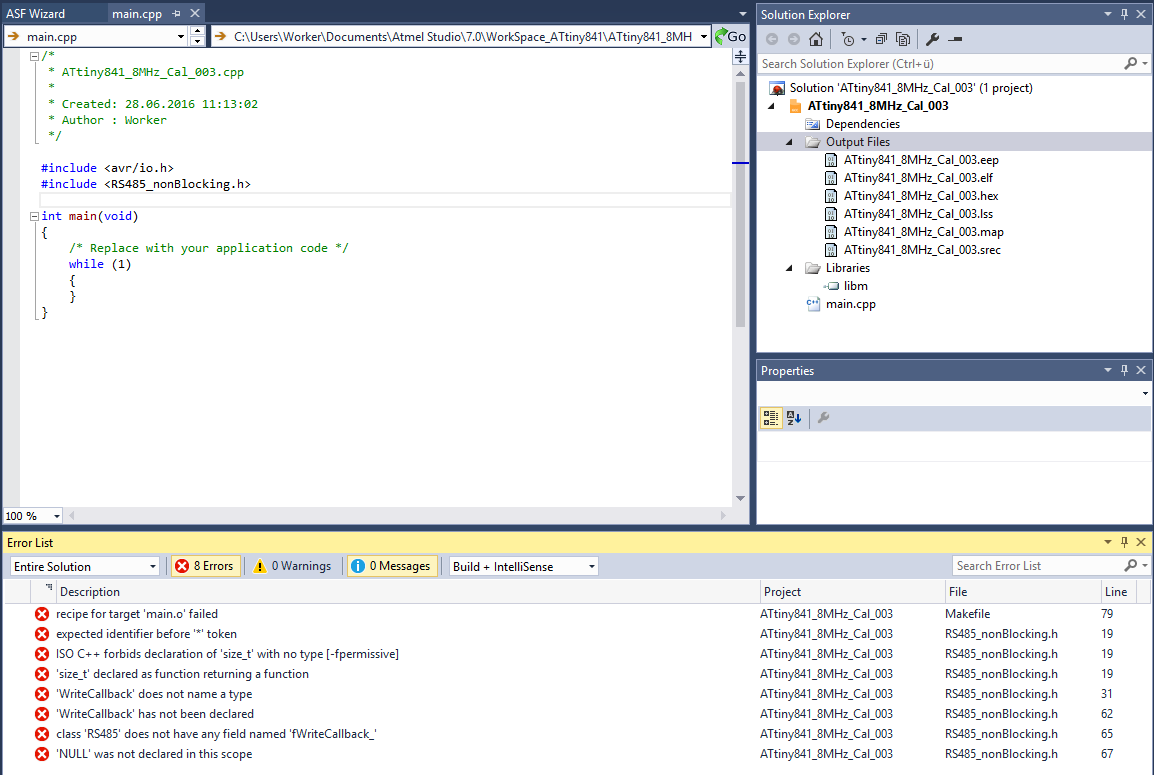The height and width of the screenshot is (775, 1154).
Task: Click the Pending Changes Filter clock icon
Action: point(848,39)
